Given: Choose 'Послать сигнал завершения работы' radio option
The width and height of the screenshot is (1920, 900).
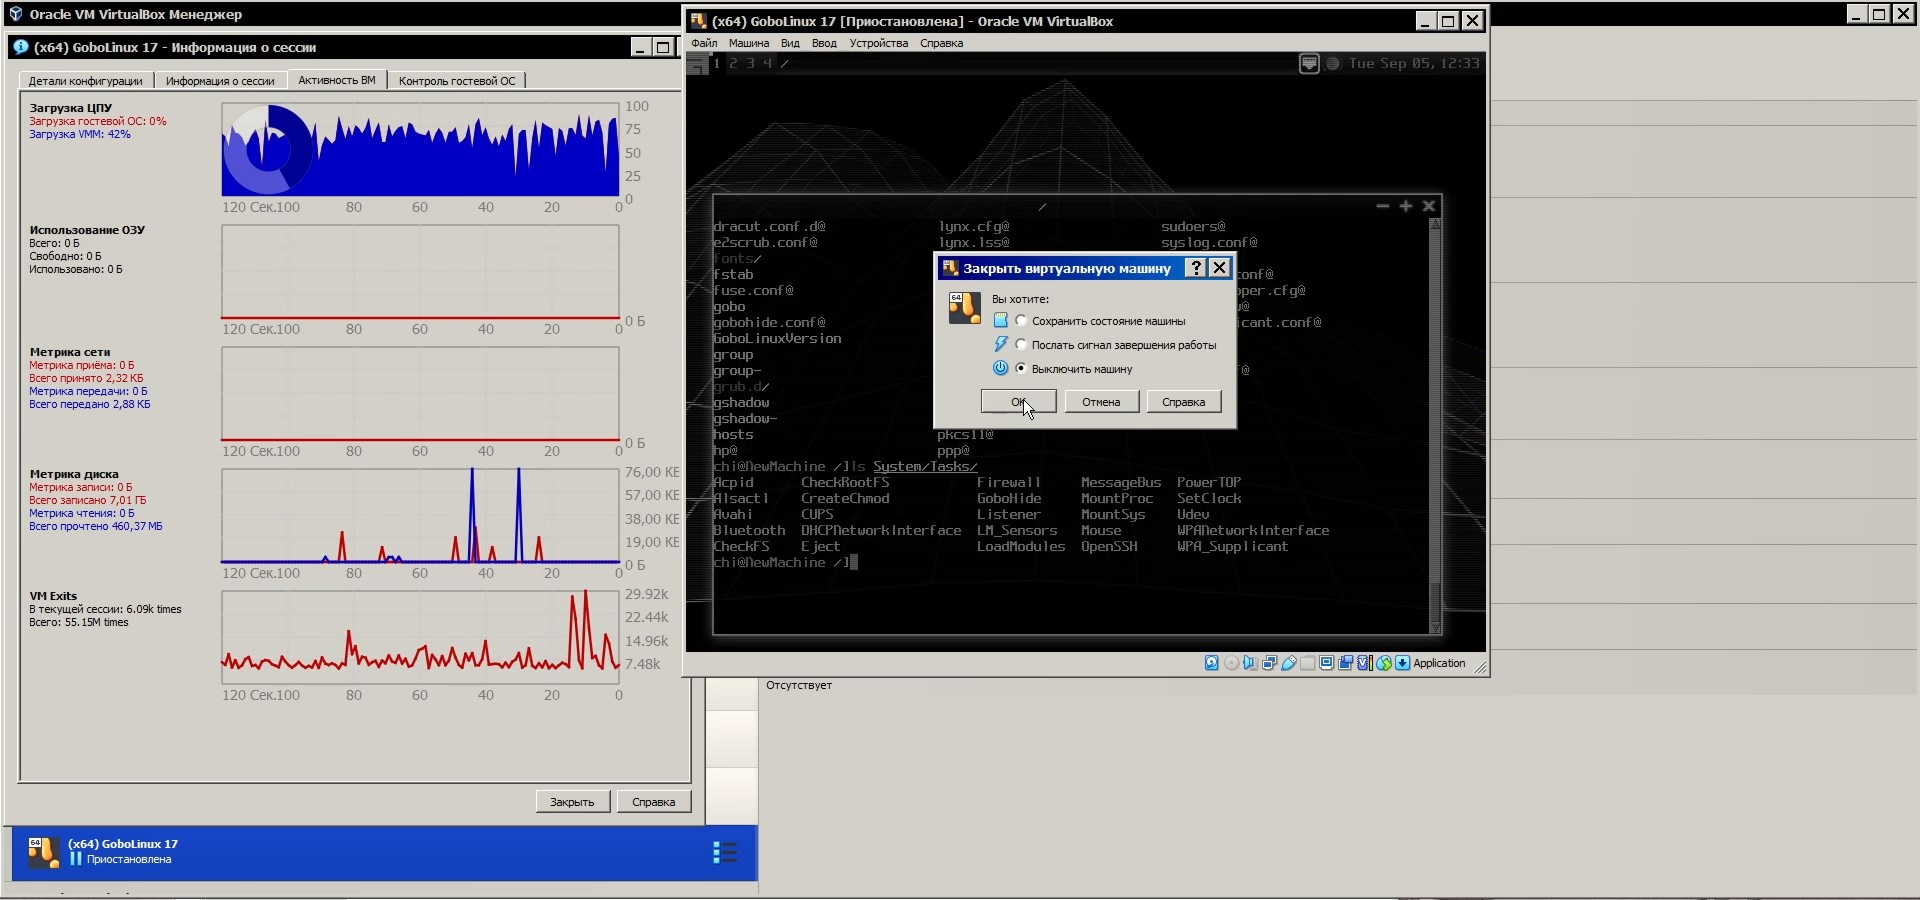Looking at the screenshot, I should (x=1021, y=345).
